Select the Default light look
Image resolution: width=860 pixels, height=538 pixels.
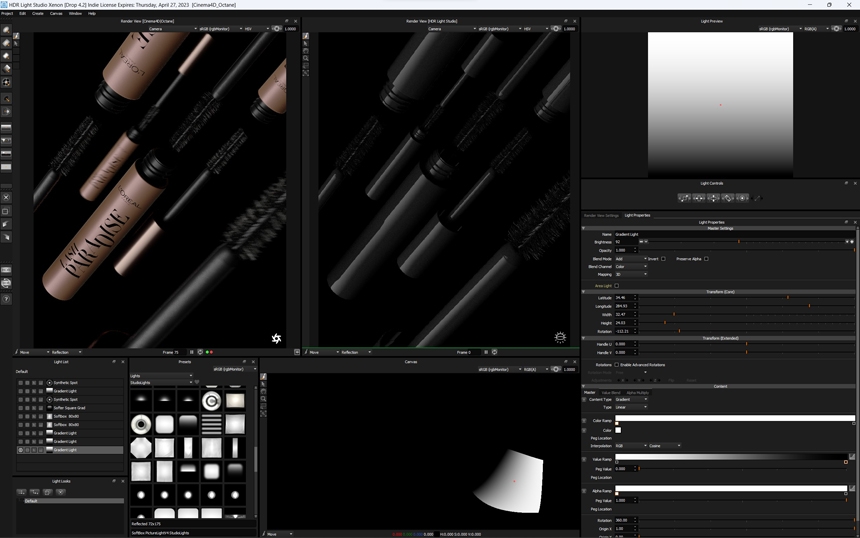coord(71,501)
